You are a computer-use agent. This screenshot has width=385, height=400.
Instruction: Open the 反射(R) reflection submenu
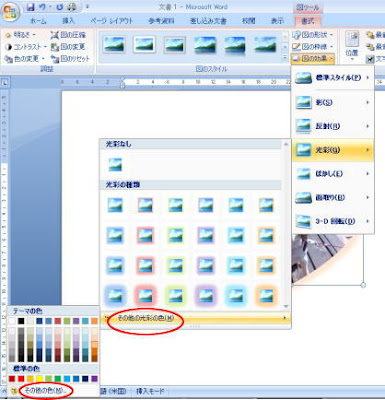[x=333, y=126]
